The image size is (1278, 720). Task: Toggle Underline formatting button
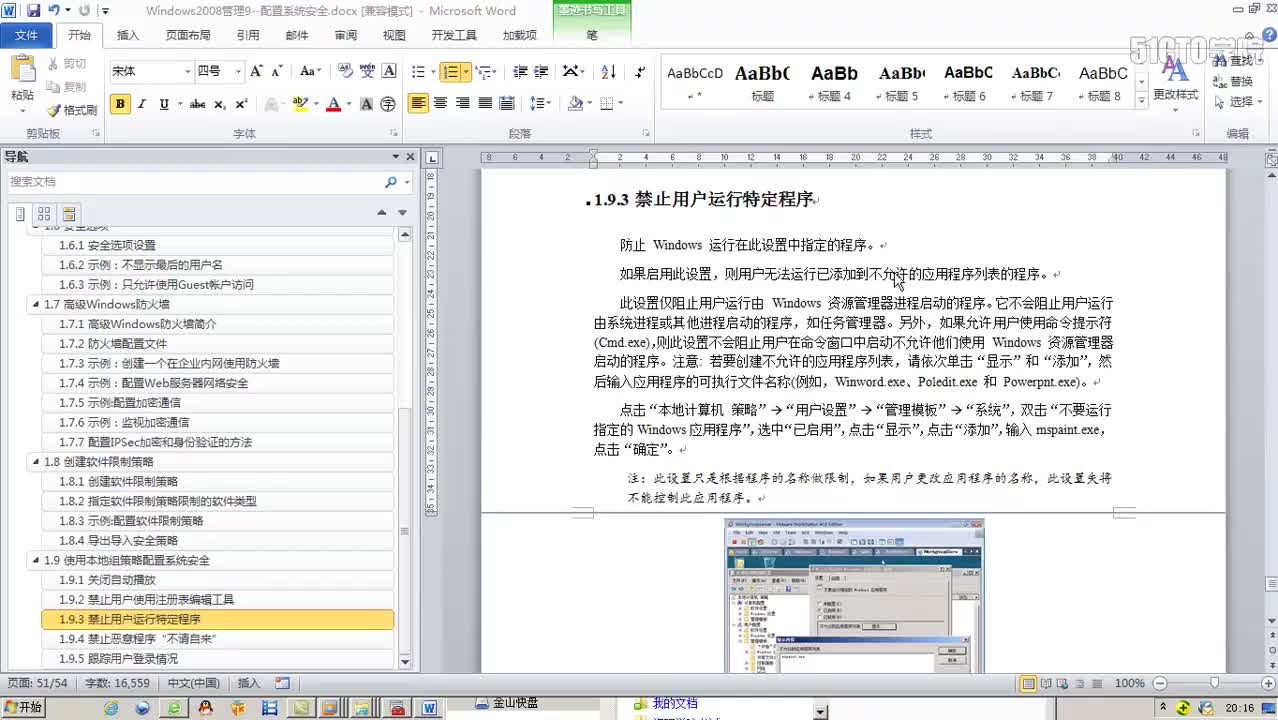click(165, 104)
